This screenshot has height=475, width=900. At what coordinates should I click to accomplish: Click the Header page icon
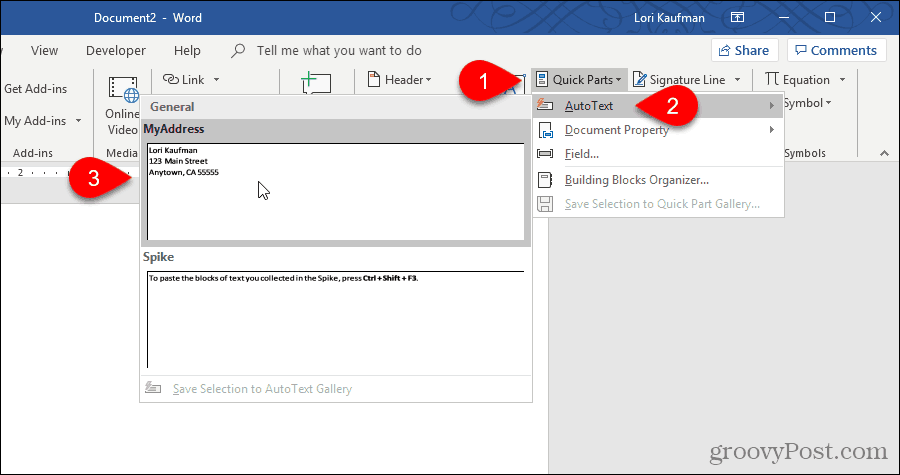[x=374, y=79]
